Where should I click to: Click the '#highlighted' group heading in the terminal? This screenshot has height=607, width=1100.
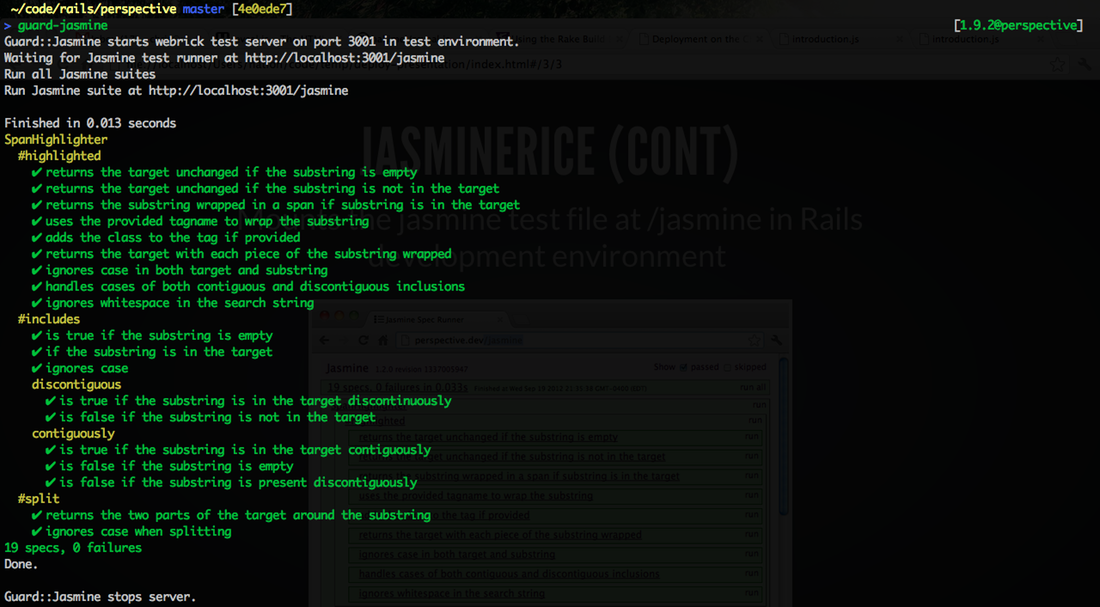59,156
